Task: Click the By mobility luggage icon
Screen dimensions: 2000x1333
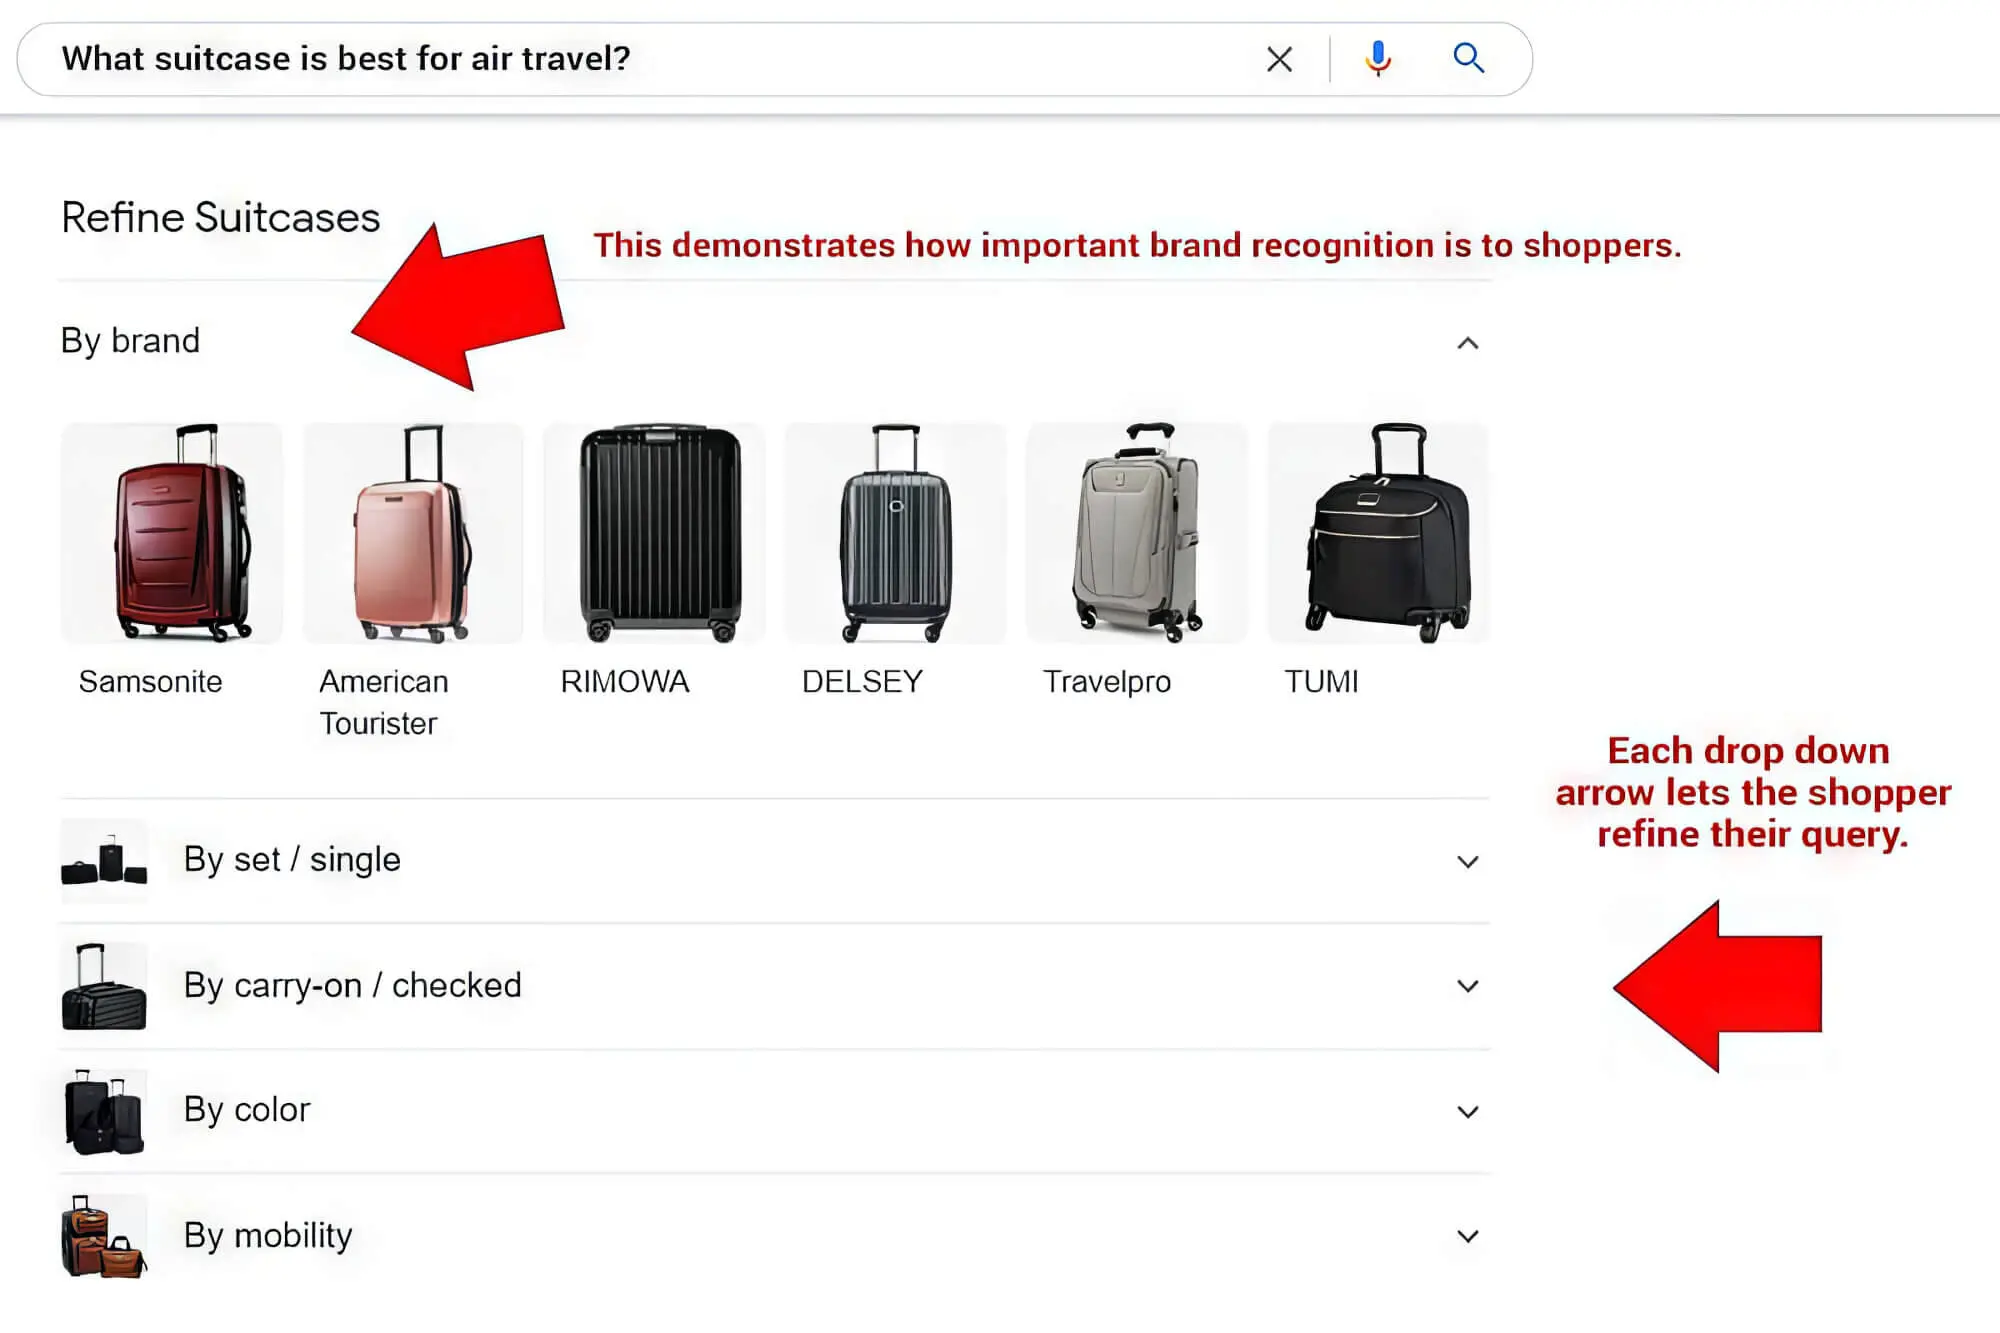Action: click(104, 1237)
